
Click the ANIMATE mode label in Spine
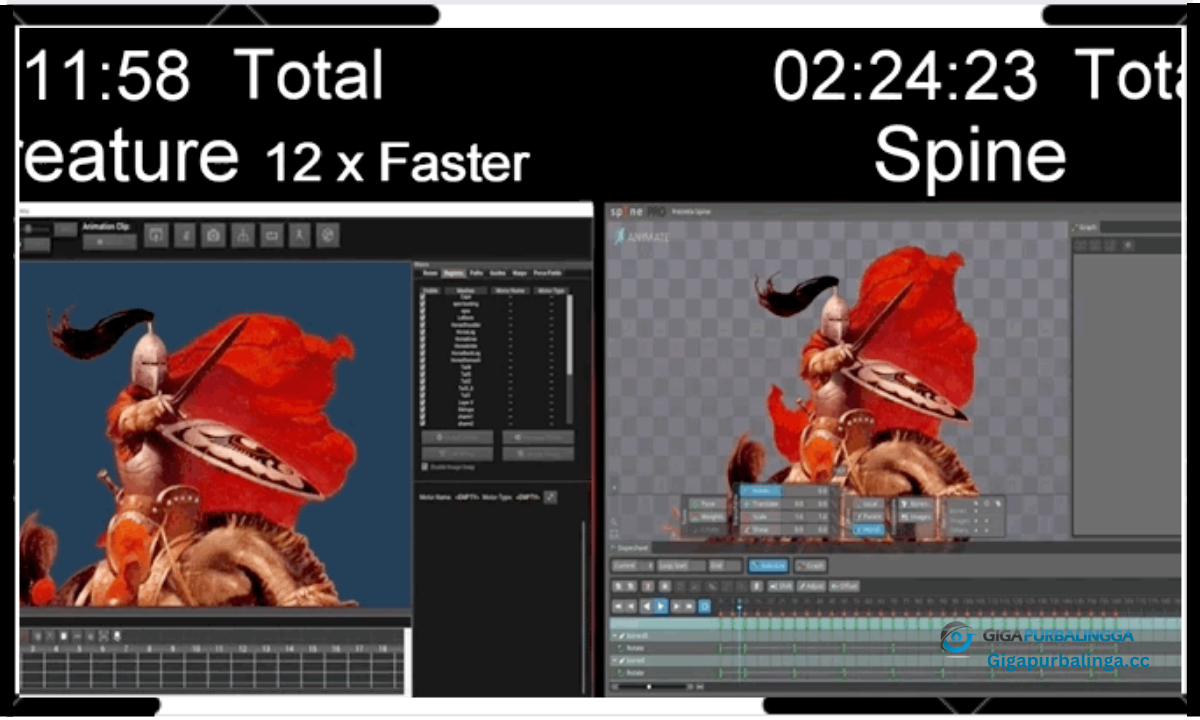[x=642, y=237]
